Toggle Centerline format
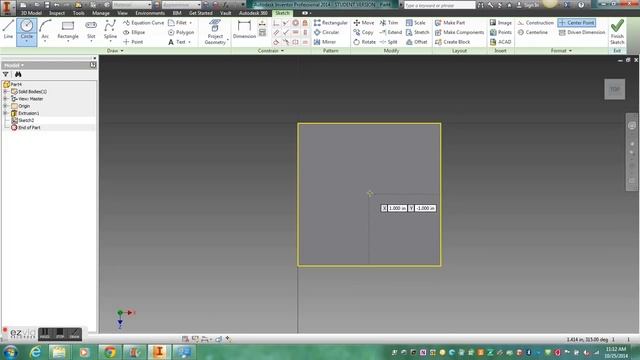Screen dimensions: 640x360 pyautogui.click(x=532, y=32)
